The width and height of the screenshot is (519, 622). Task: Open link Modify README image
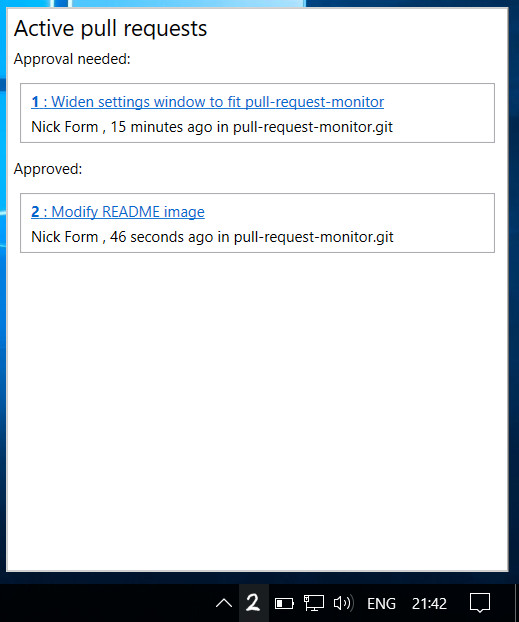coord(128,212)
